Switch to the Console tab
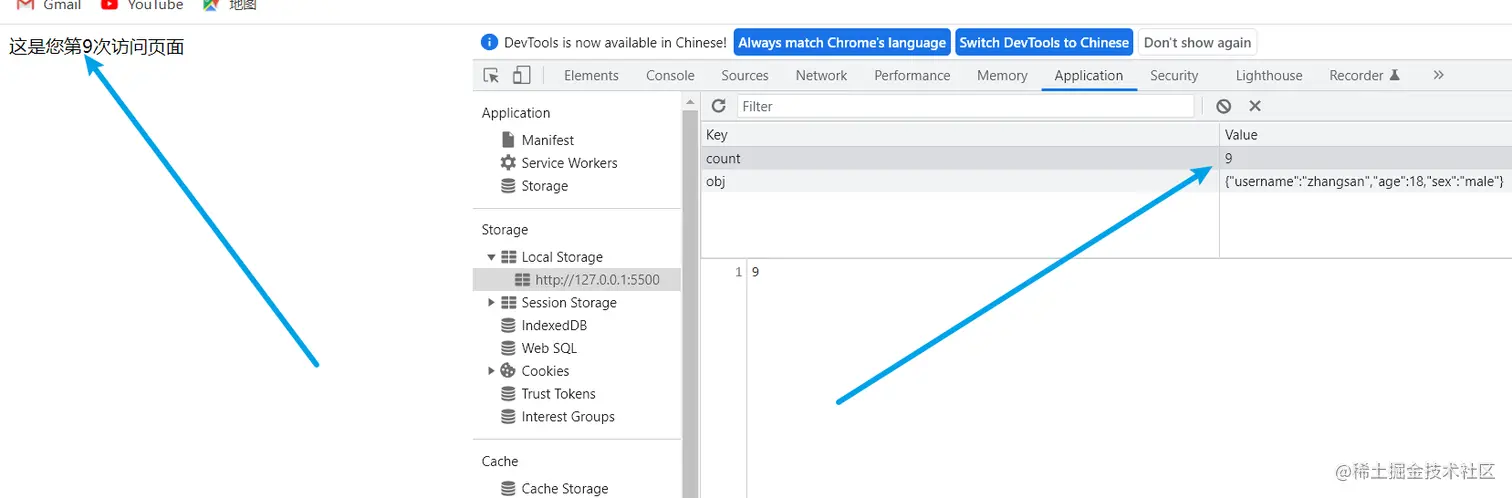Image resolution: width=1512 pixels, height=498 pixels. click(x=670, y=76)
